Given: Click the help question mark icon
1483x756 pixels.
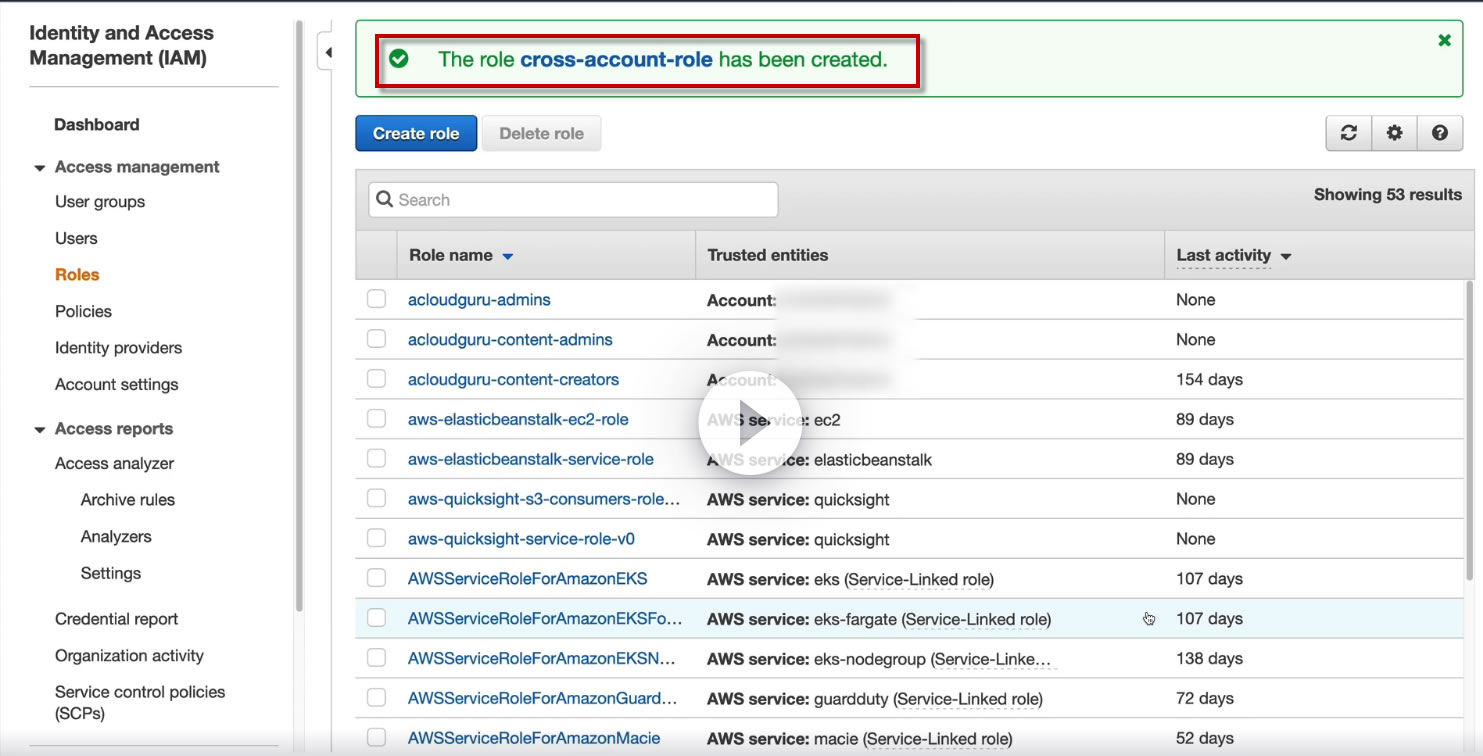Looking at the screenshot, I should (1440, 133).
